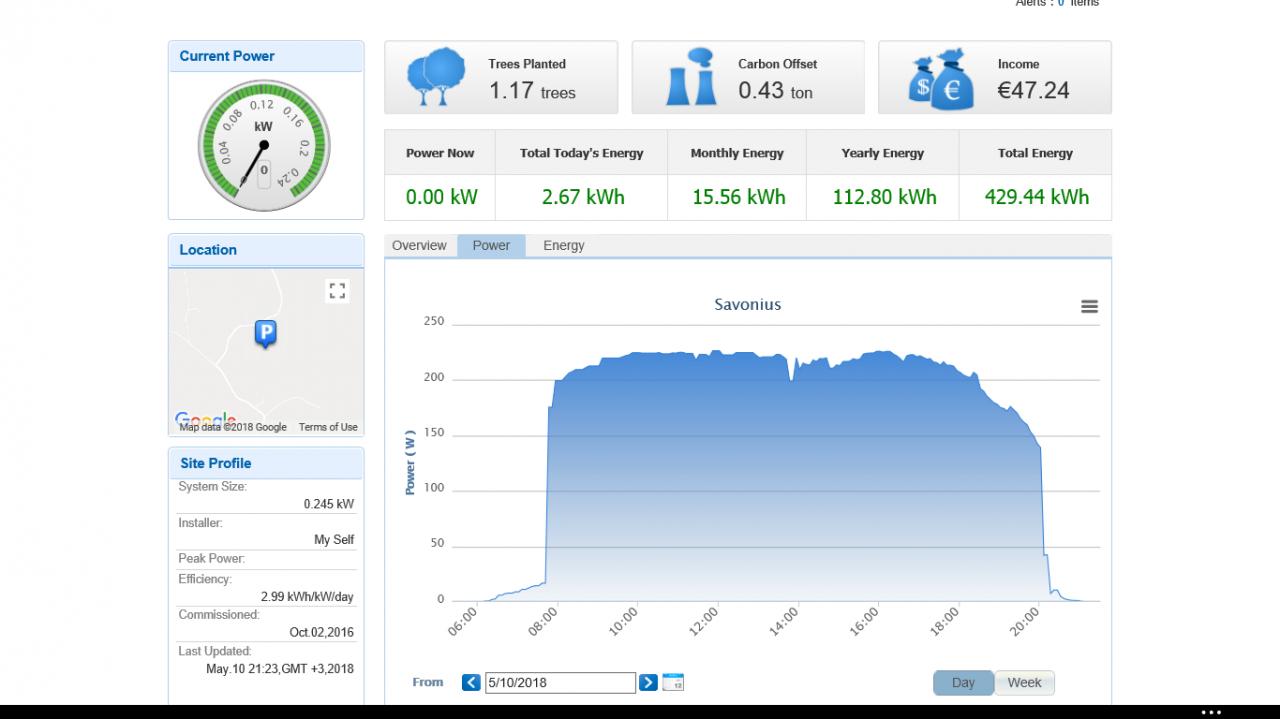
Task: Click the Current Power panel header
Action: coord(266,56)
